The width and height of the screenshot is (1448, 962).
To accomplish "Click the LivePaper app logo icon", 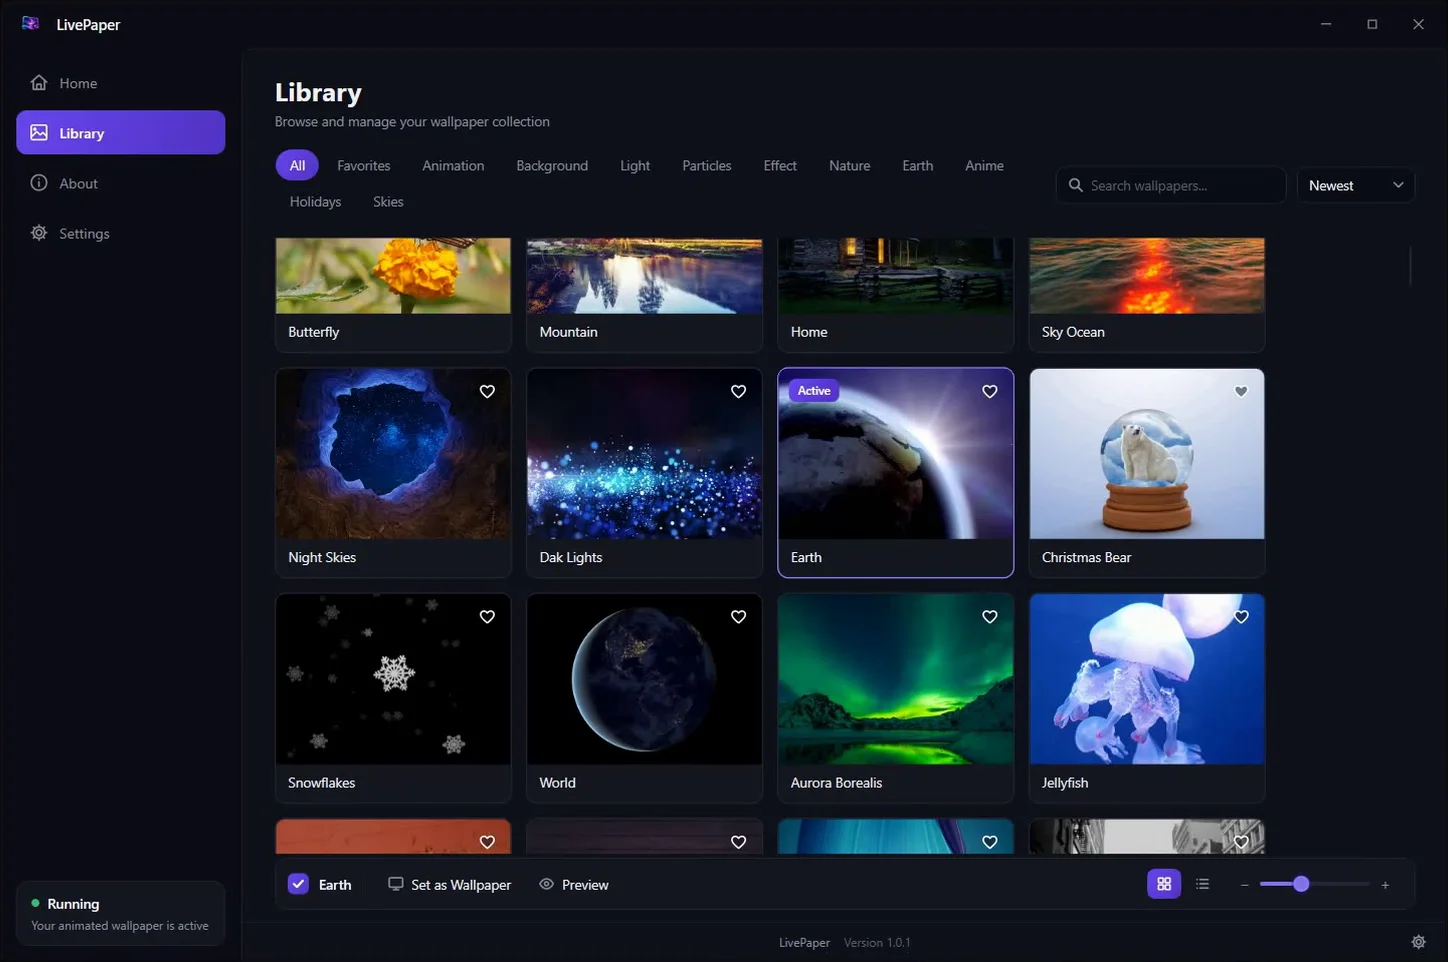I will [30, 24].
